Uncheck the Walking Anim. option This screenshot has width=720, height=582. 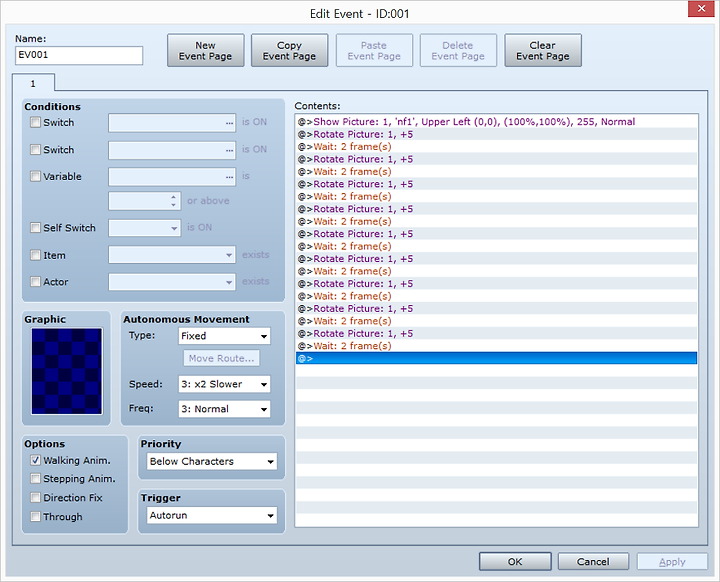click(35, 460)
